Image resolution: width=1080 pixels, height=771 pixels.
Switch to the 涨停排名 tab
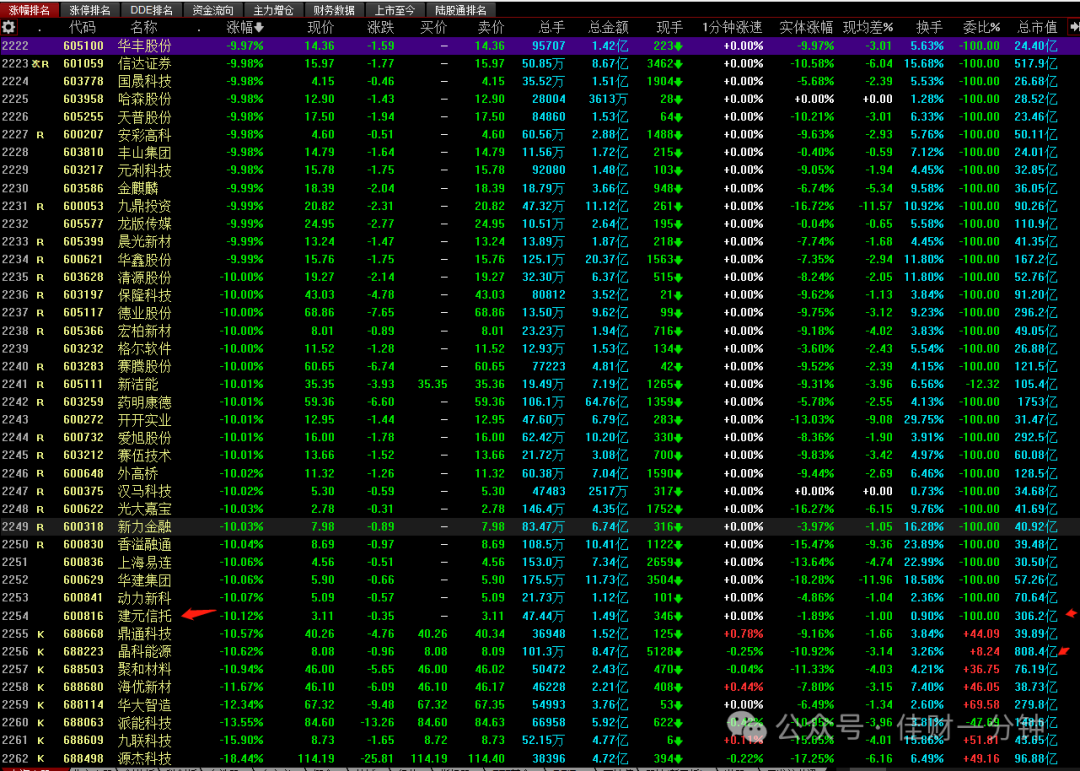pyautogui.click(x=90, y=10)
